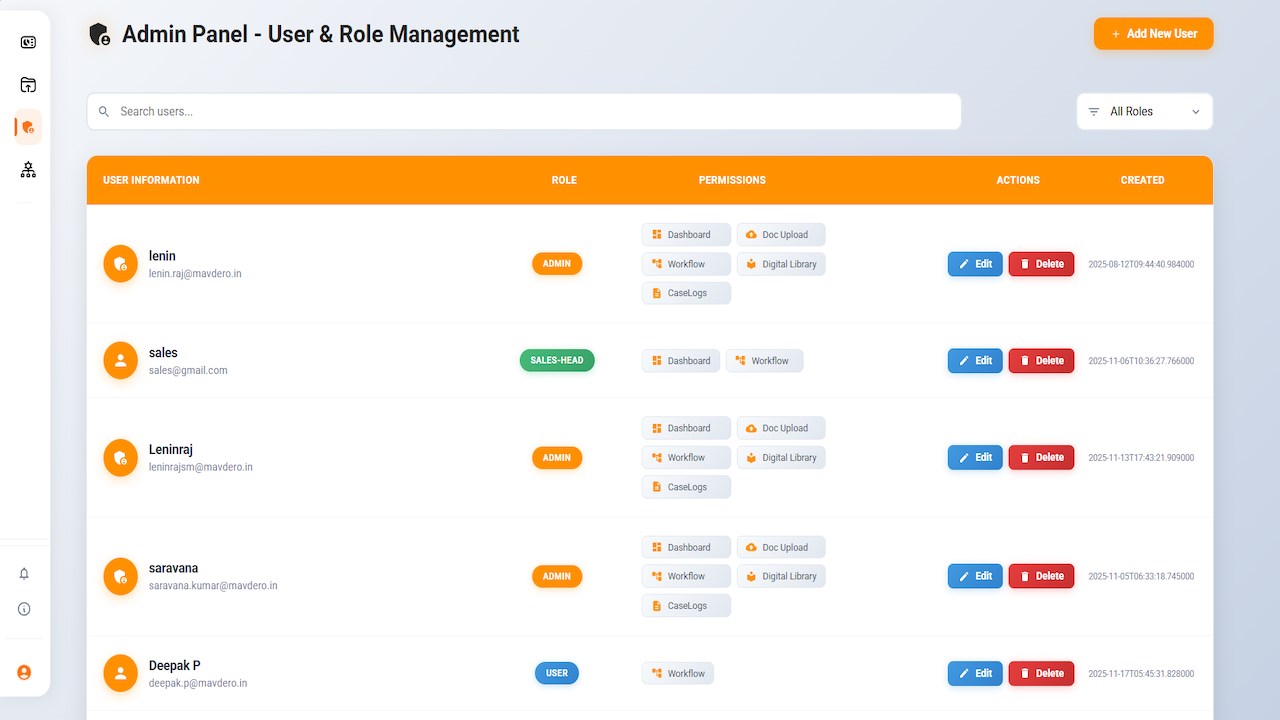Edit the sales user
Image resolution: width=1280 pixels, height=720 pixels.
pyautogui.click(x=975, y=361)
